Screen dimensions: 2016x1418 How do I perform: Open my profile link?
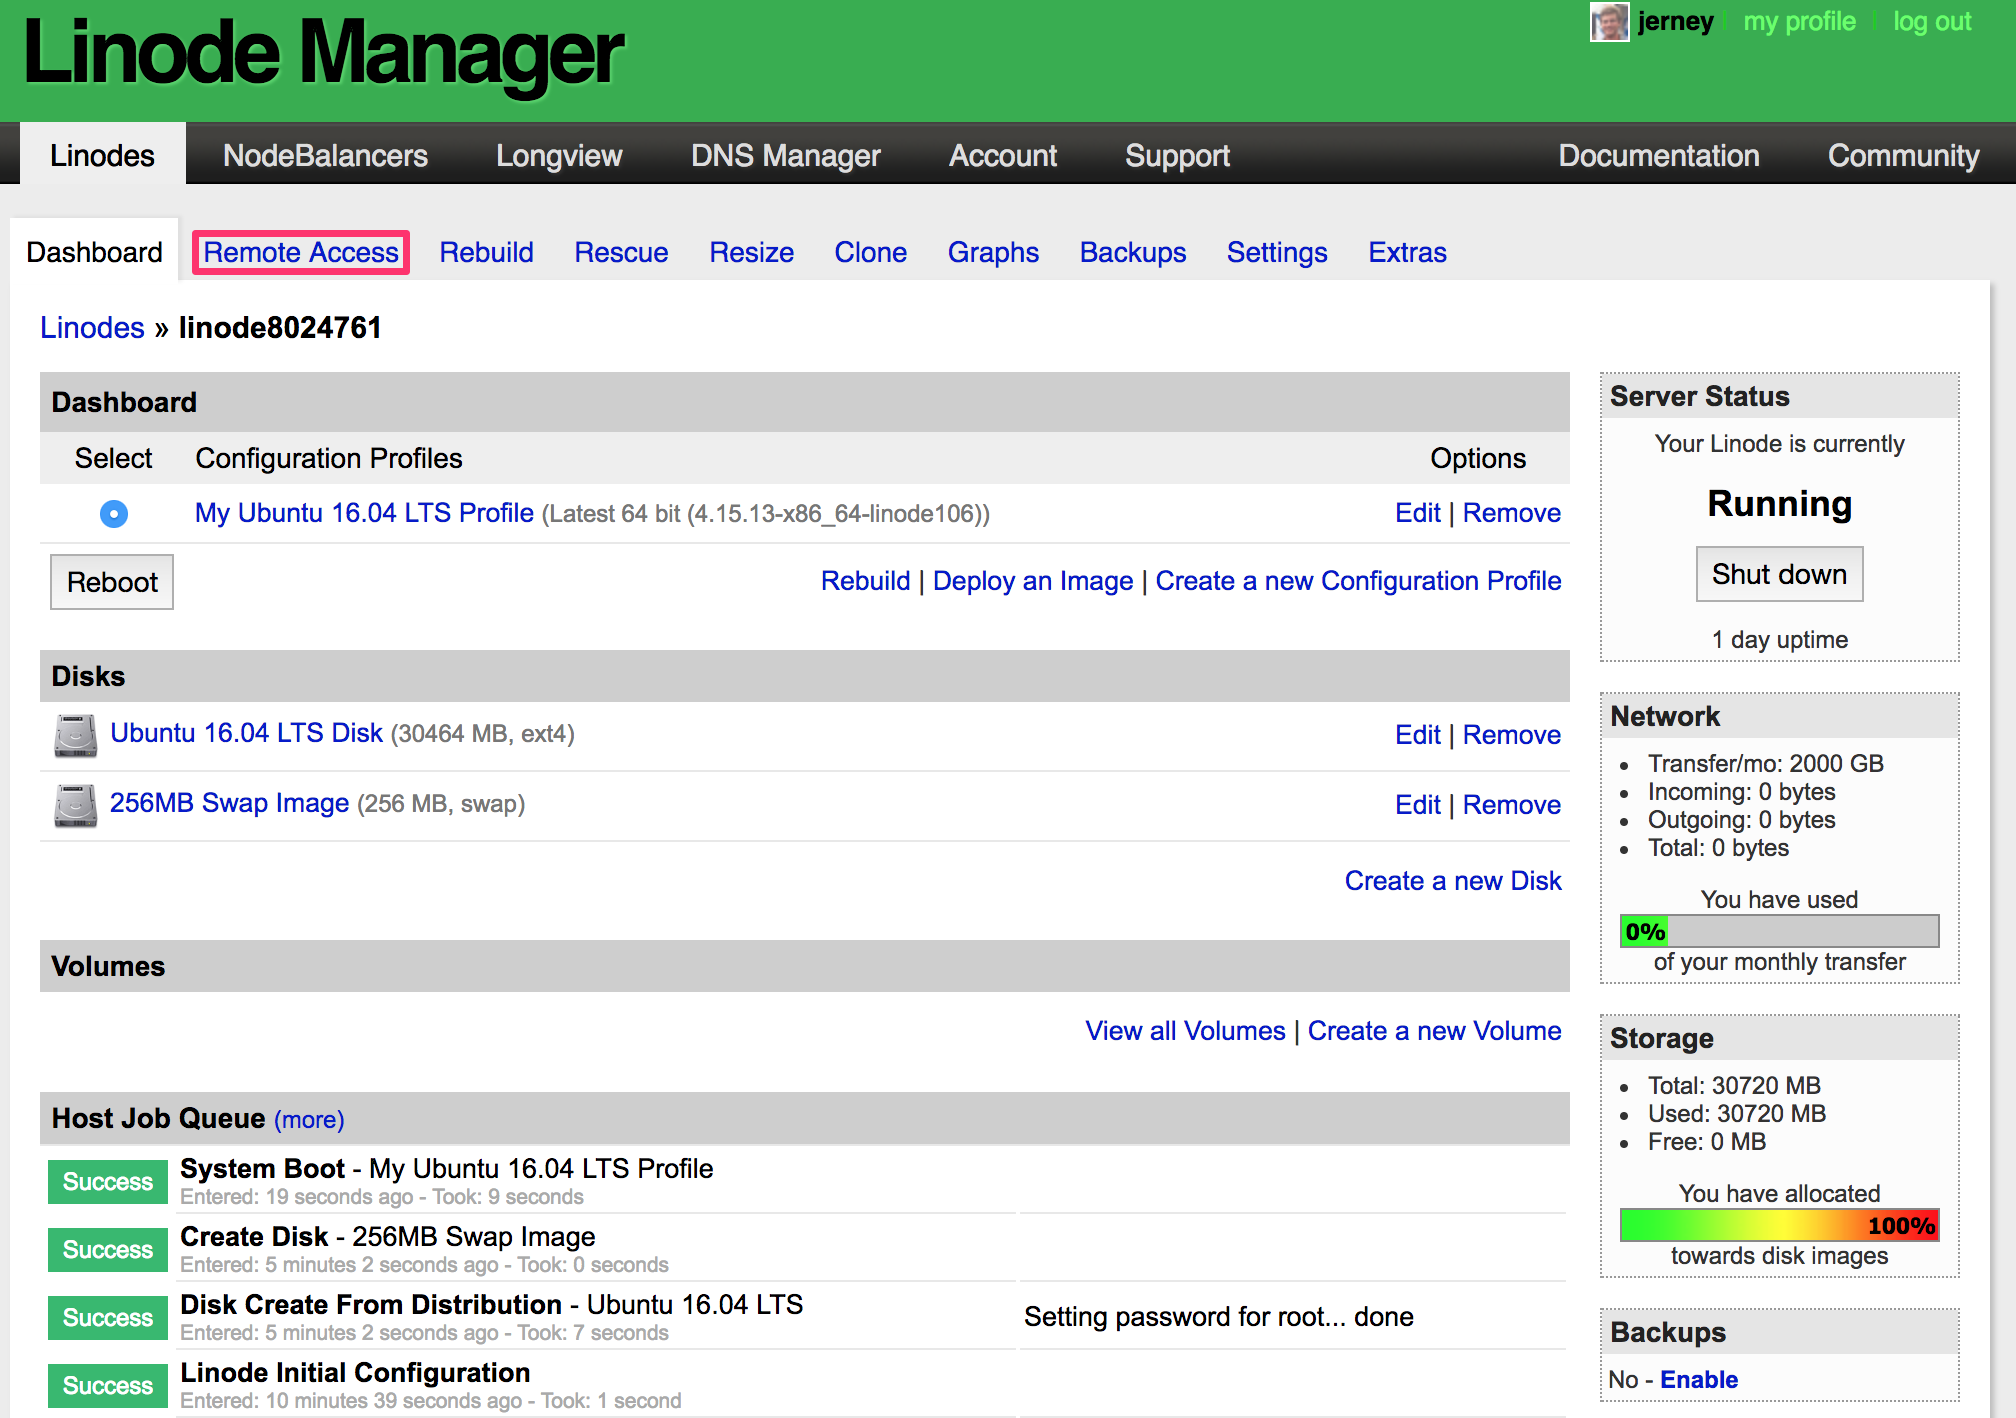(x=1799, y=21)
